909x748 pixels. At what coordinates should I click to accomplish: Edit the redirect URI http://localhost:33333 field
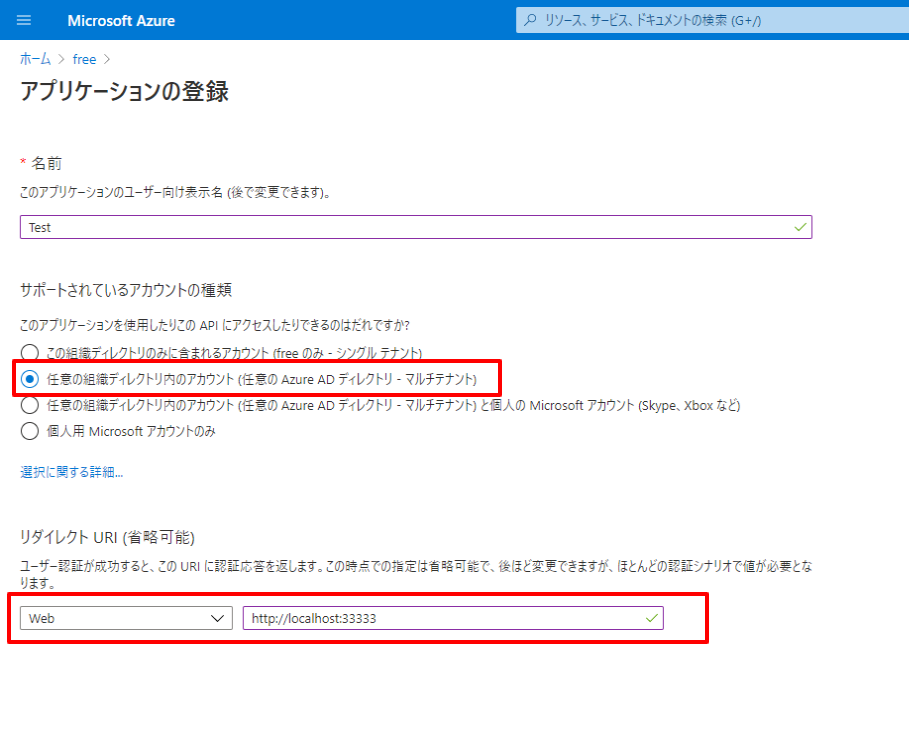pos(453,618)
